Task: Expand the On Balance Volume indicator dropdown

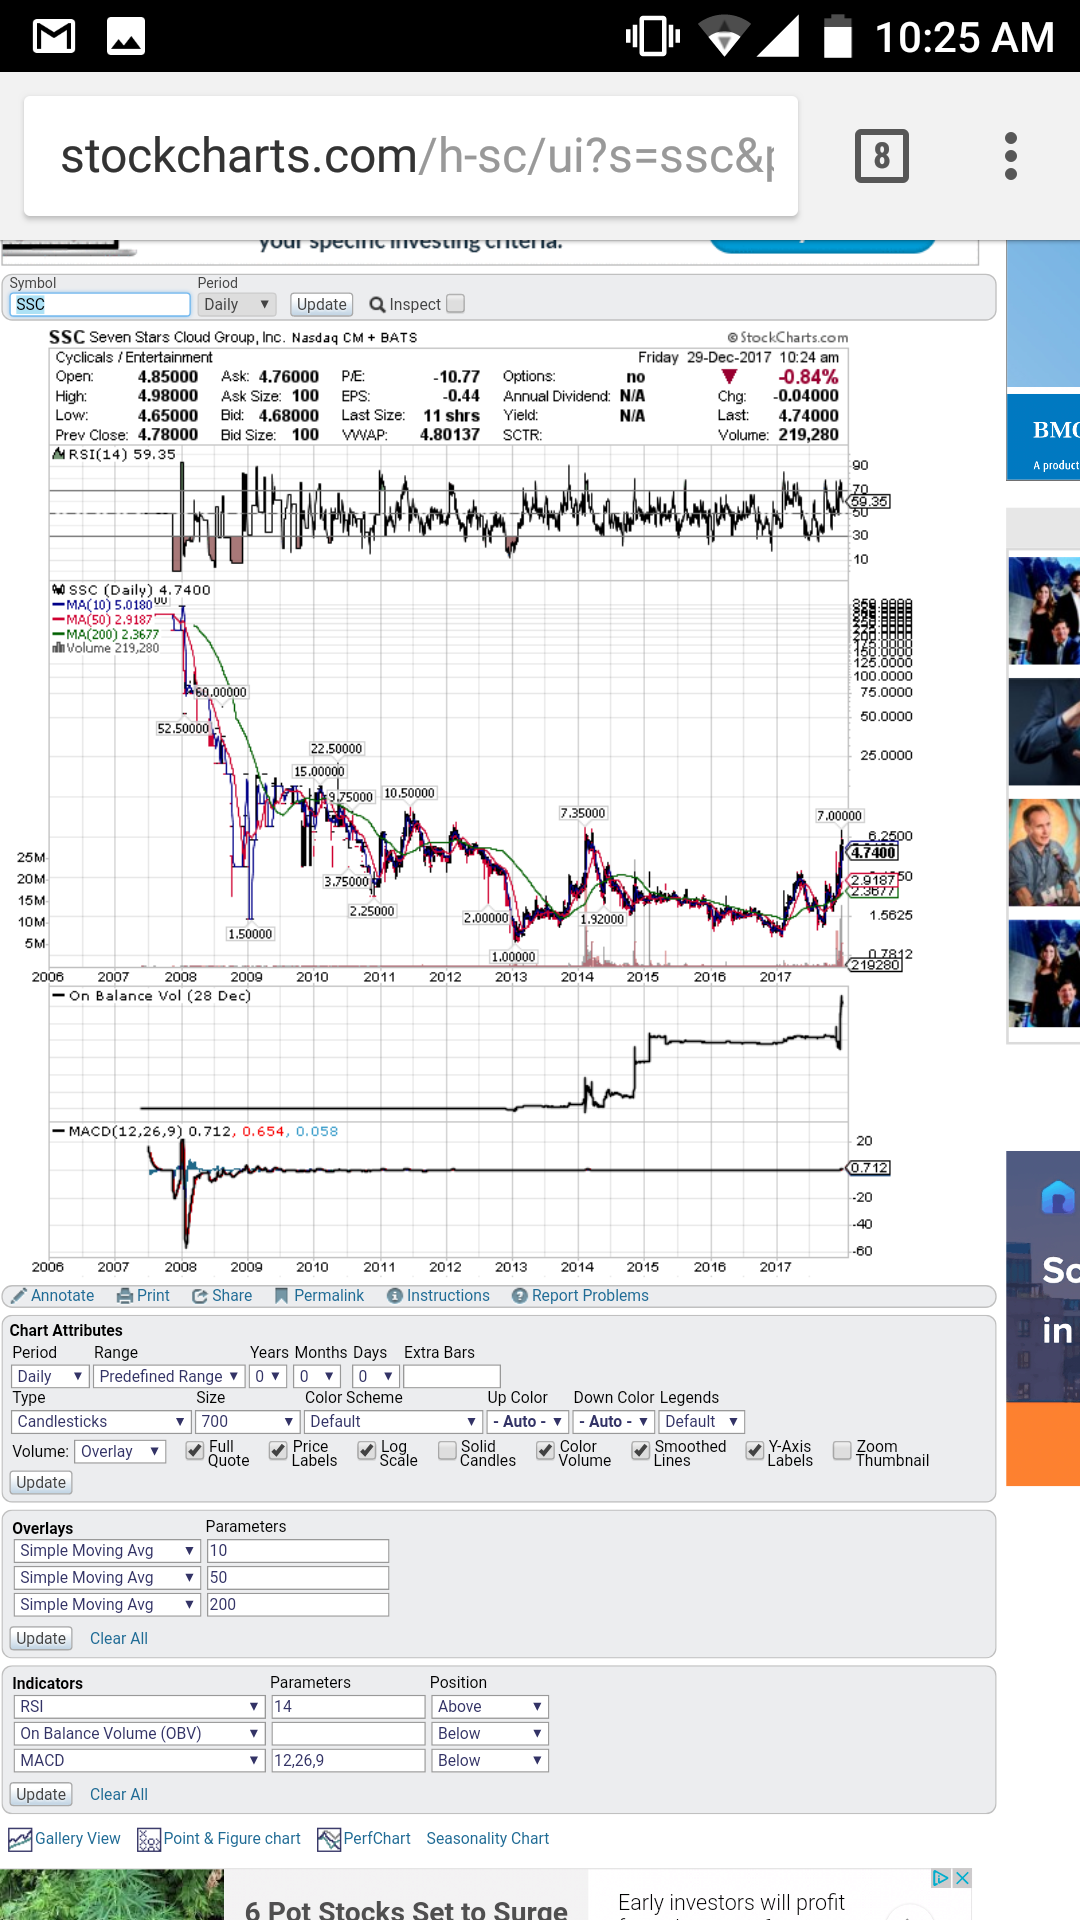Action: [x=139, y=1734]
